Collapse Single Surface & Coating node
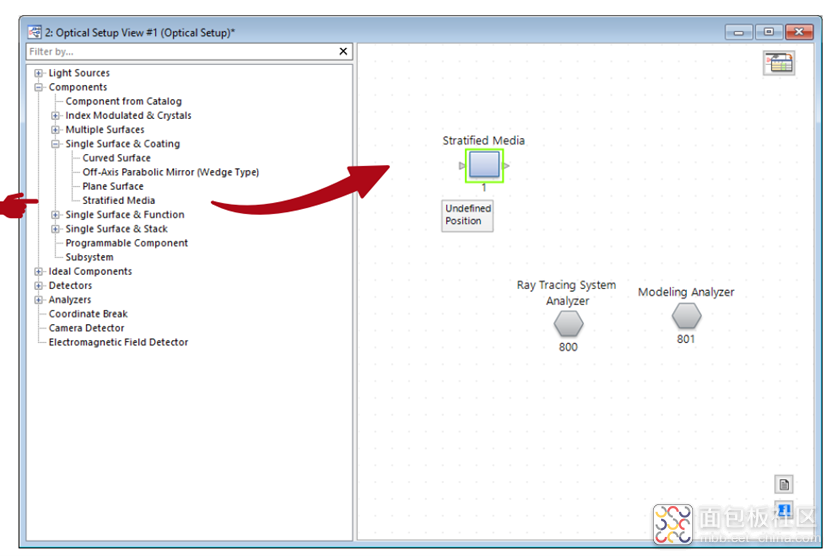Screen dimensions: 831x556 pos(55,144)
